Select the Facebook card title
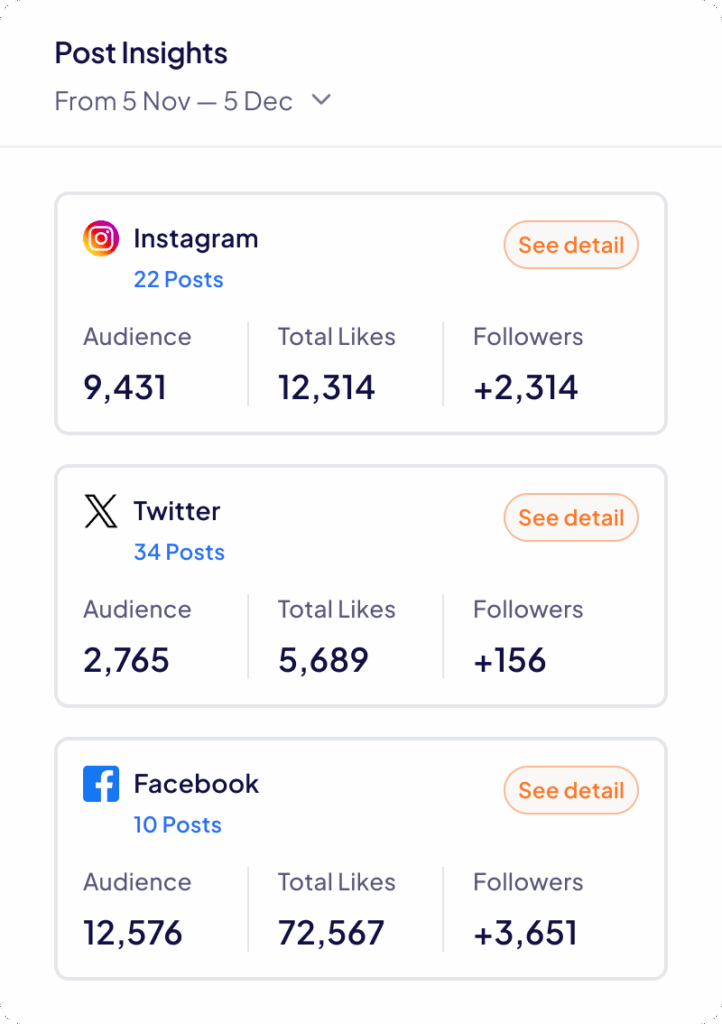The height and width of the screenshot is (1024, 722). click(196, 784)
